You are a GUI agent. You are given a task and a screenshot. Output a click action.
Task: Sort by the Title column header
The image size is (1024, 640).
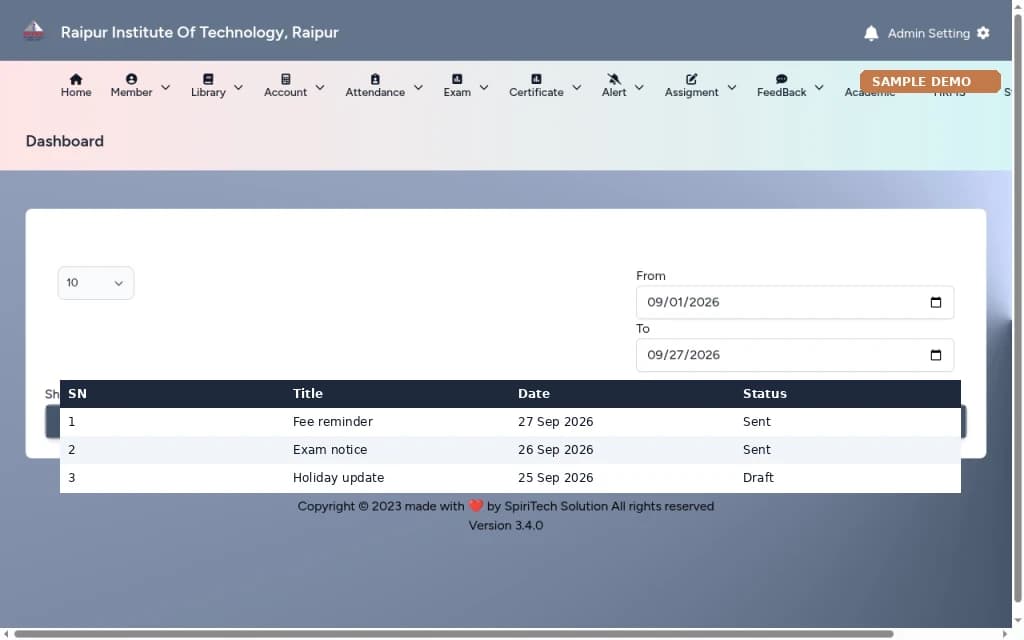point(308,394)
